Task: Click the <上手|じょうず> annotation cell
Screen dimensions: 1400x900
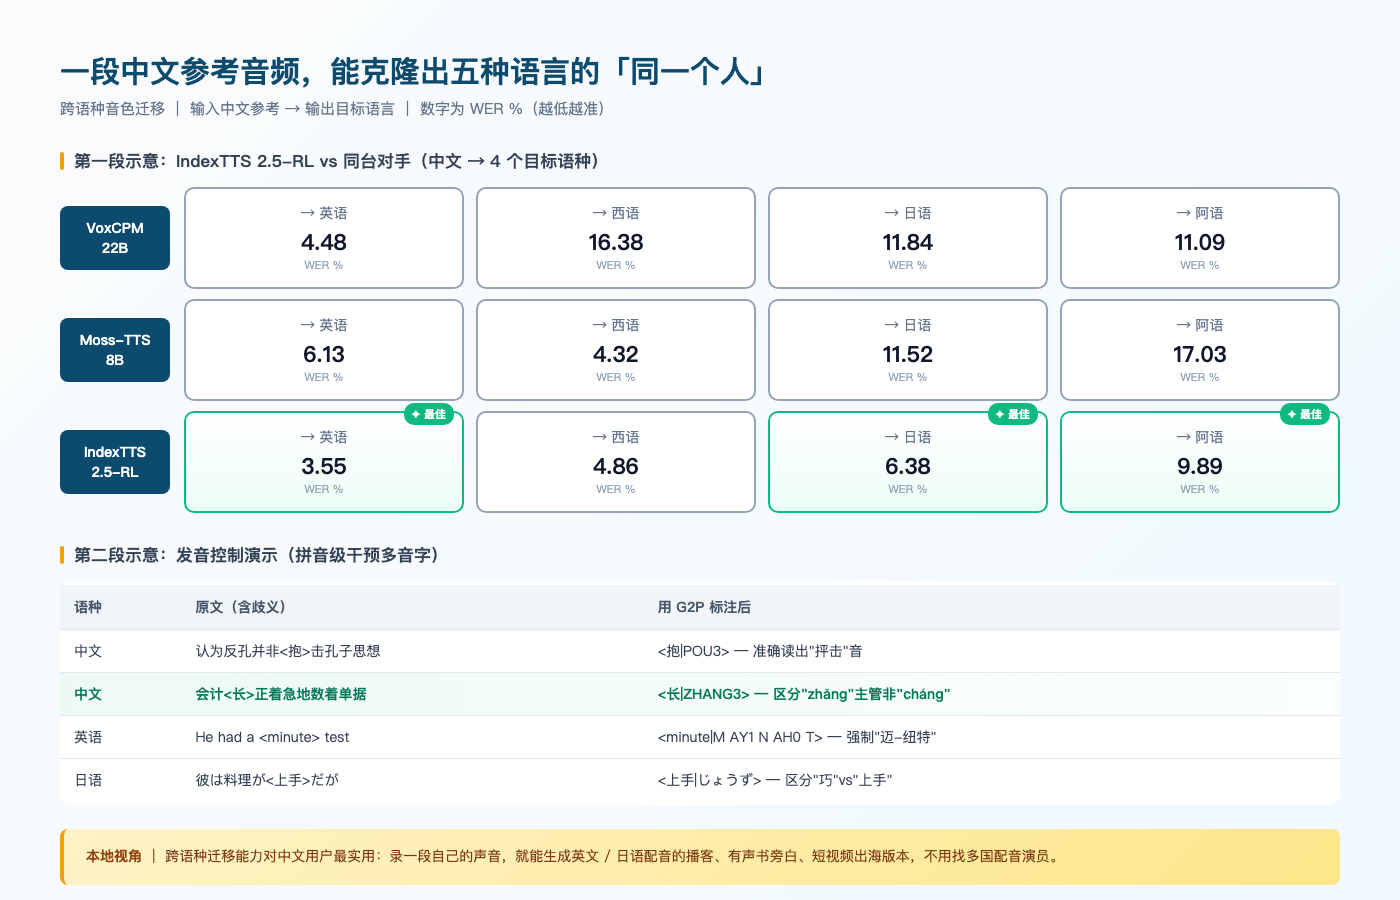Action: click(x=775, y=780)
